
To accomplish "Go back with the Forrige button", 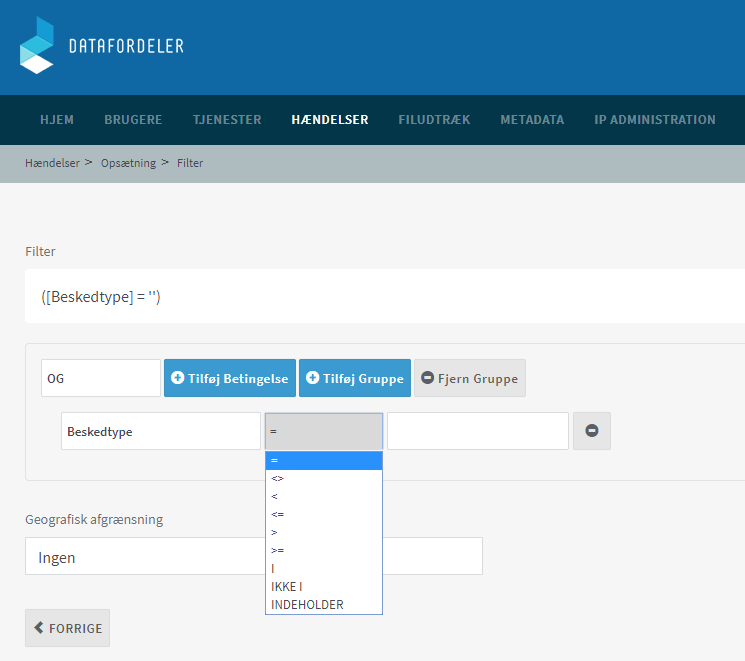I will pyautogui.click(x=67, y=628).
